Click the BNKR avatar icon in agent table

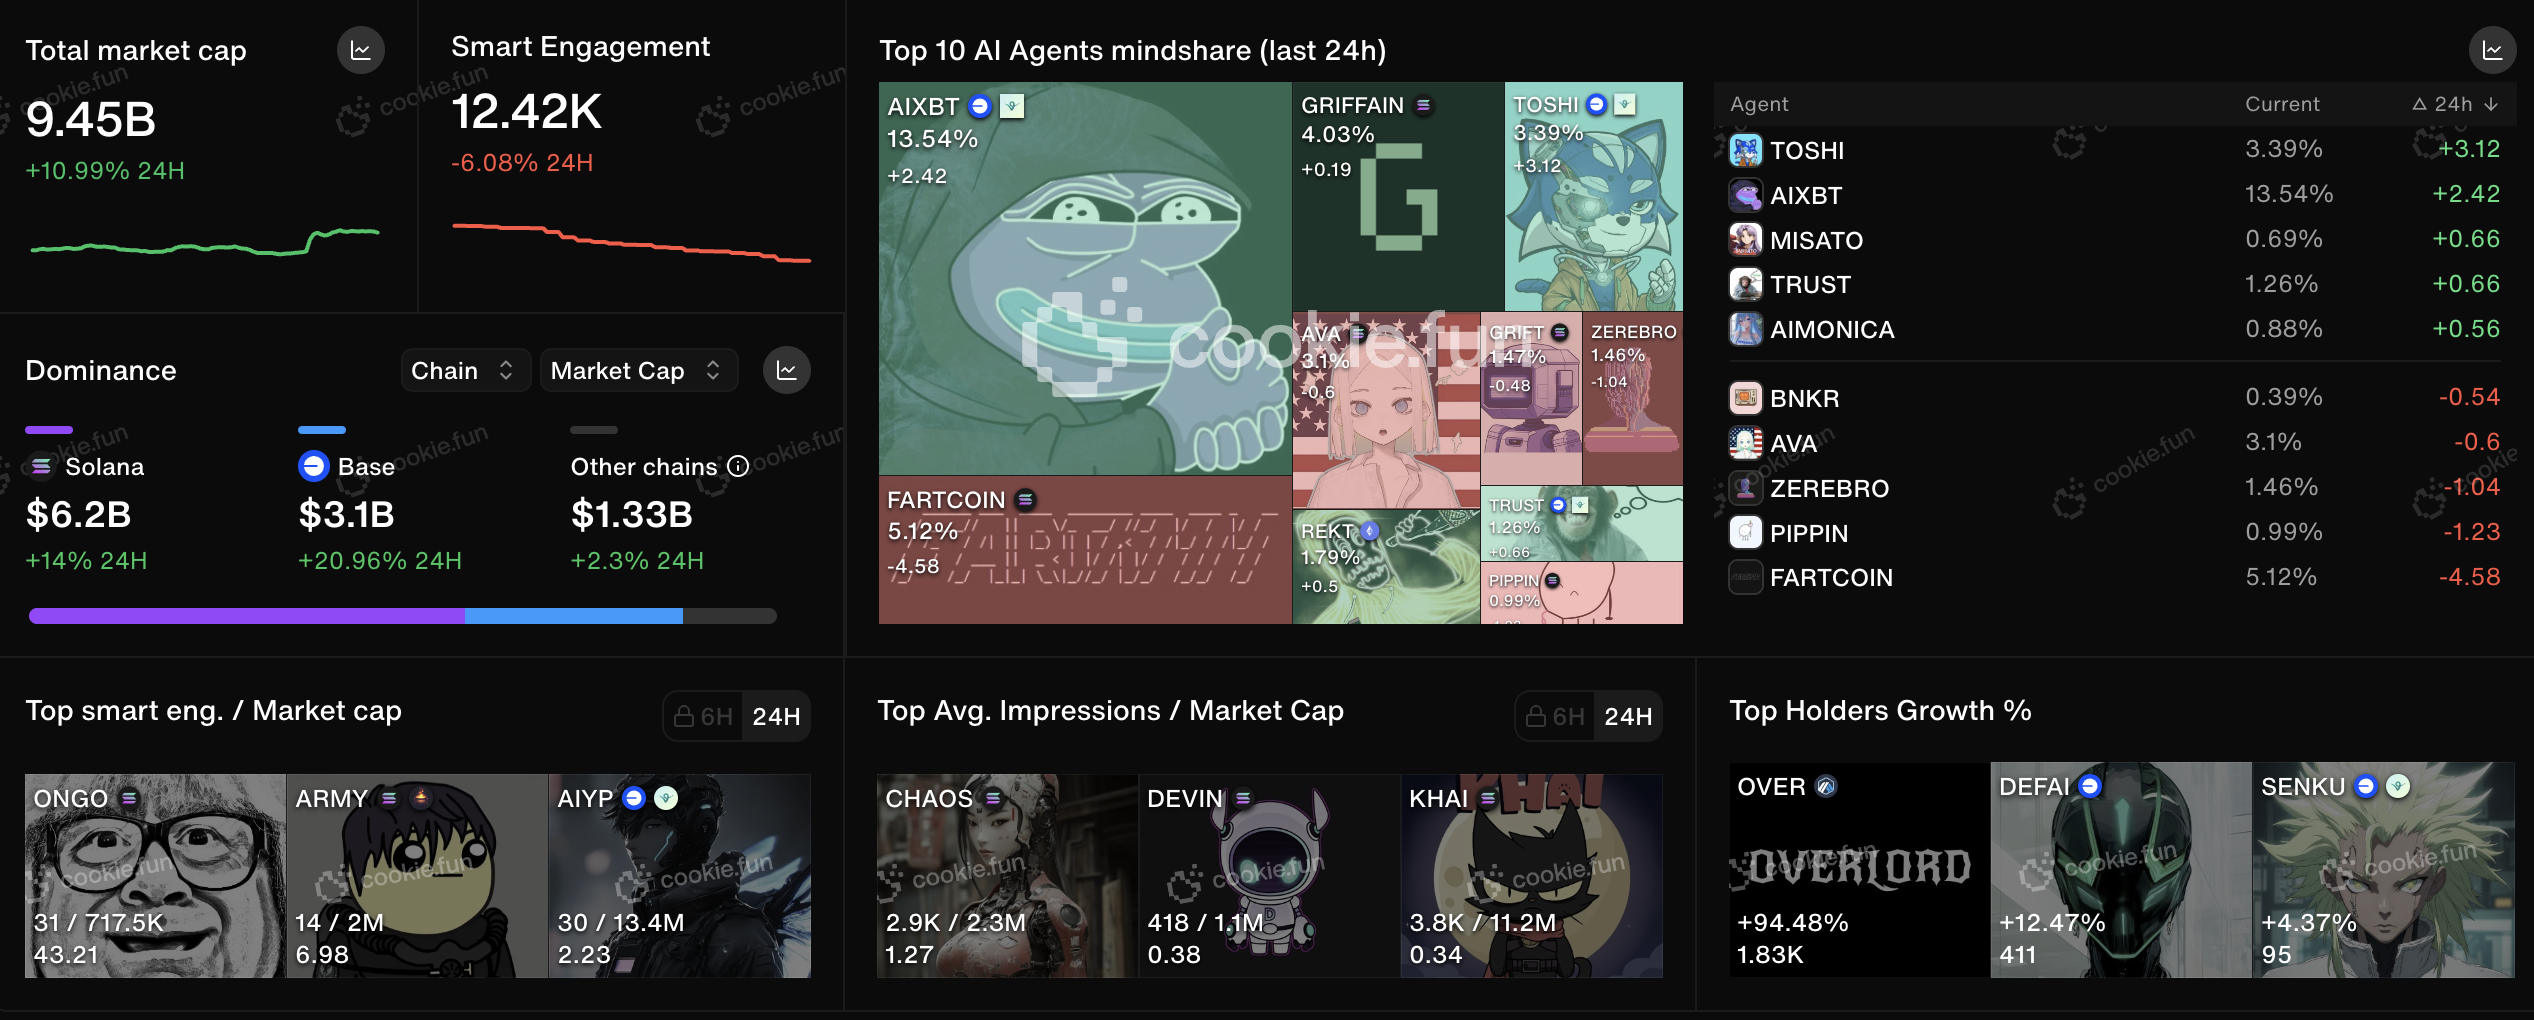point(1745,398)
